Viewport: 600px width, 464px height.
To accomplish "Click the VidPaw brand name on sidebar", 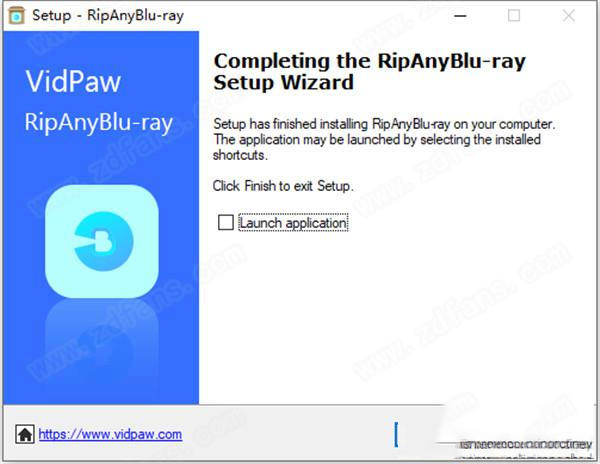I will point(66,84).
